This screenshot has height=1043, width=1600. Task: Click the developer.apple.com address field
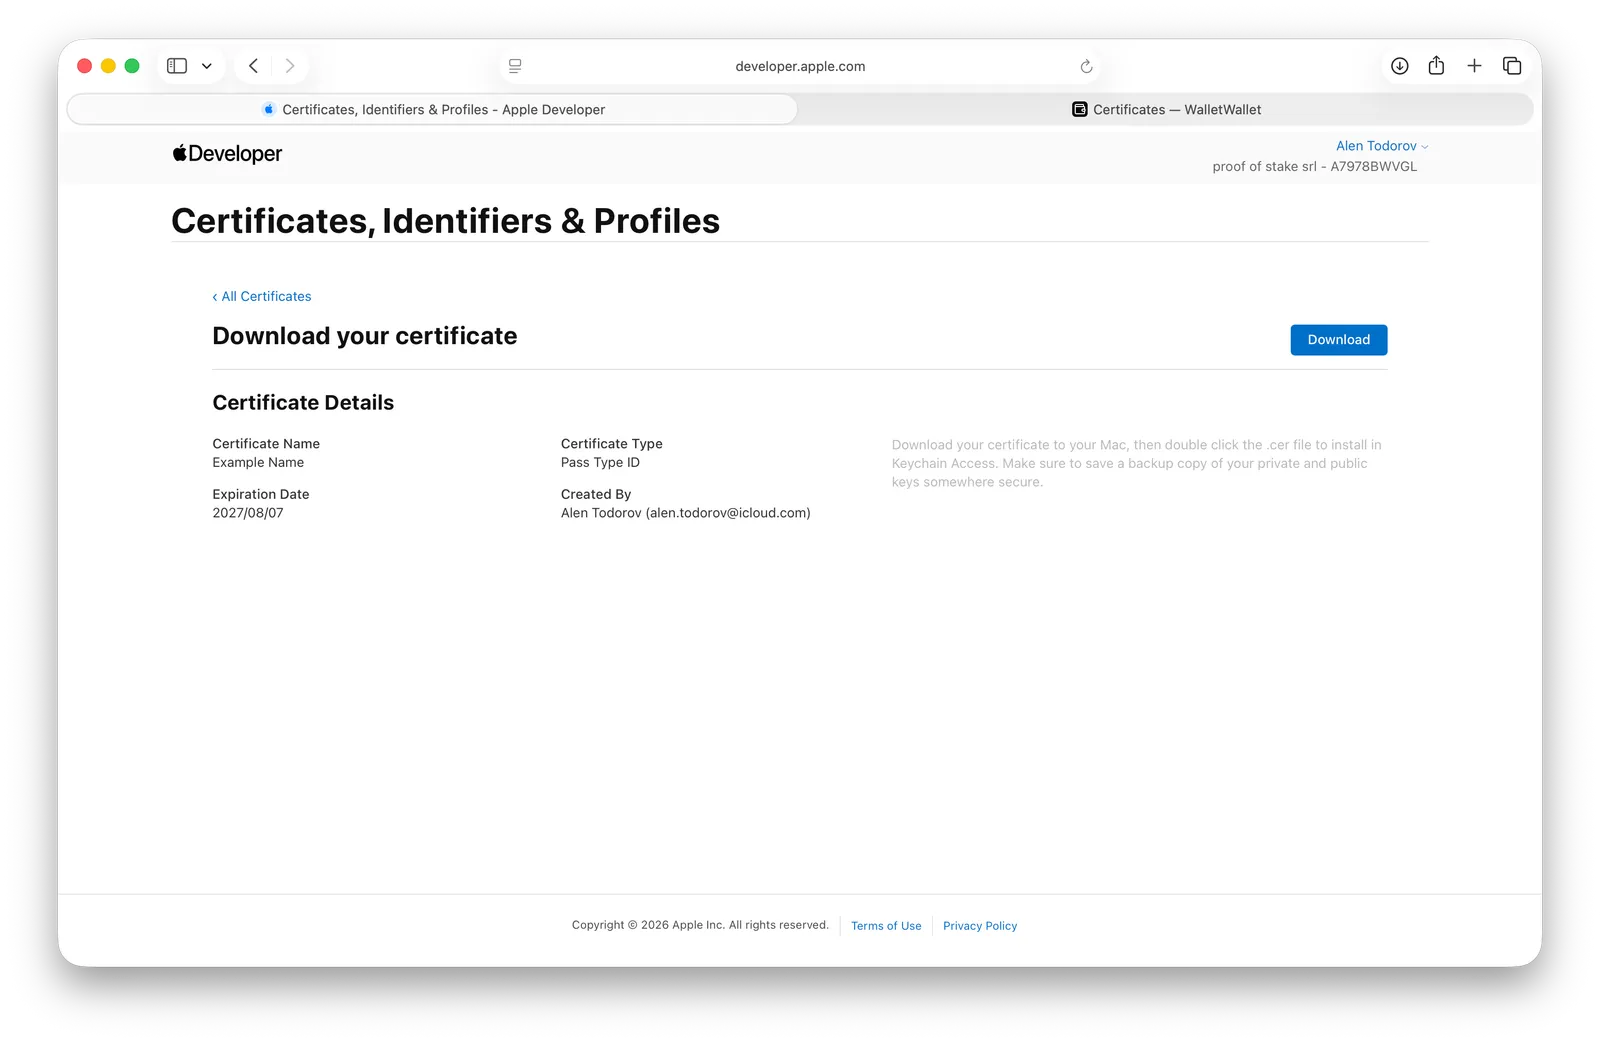pos(800,66)
